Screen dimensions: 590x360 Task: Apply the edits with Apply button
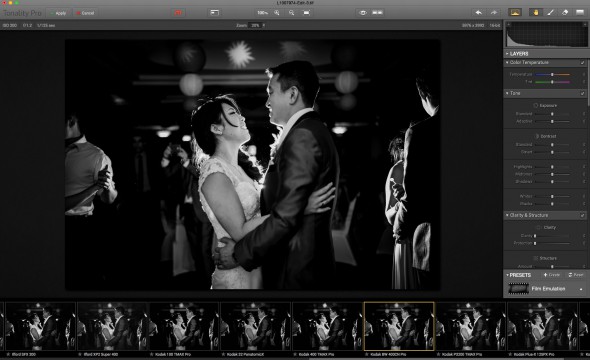(x=58, y=13)
